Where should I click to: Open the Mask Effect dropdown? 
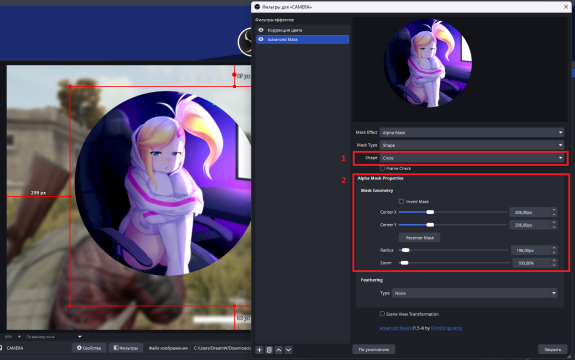click(472, 132)
